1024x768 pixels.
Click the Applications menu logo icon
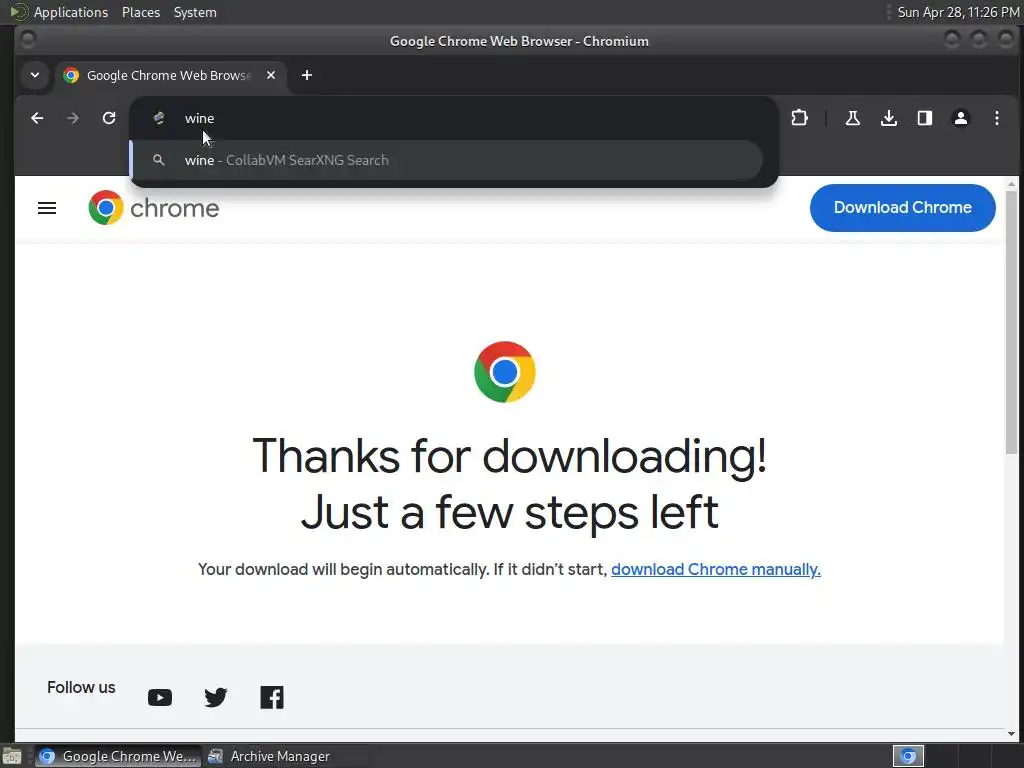[19, 12]
